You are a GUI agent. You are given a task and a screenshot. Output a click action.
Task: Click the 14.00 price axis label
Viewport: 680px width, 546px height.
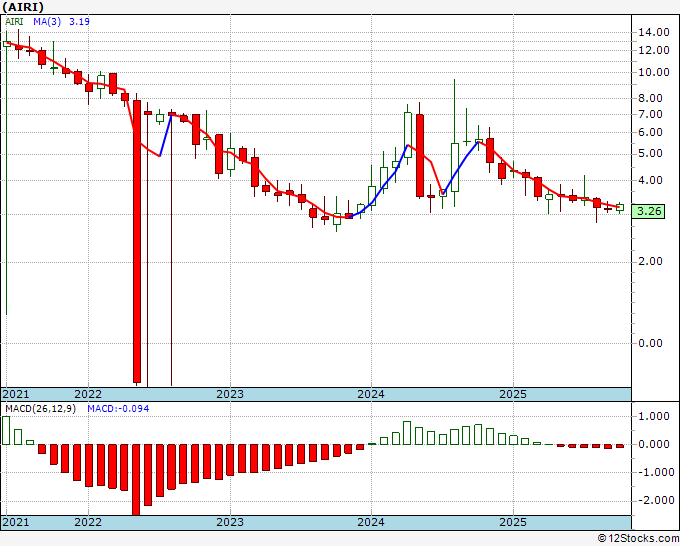tap(654, 32)
